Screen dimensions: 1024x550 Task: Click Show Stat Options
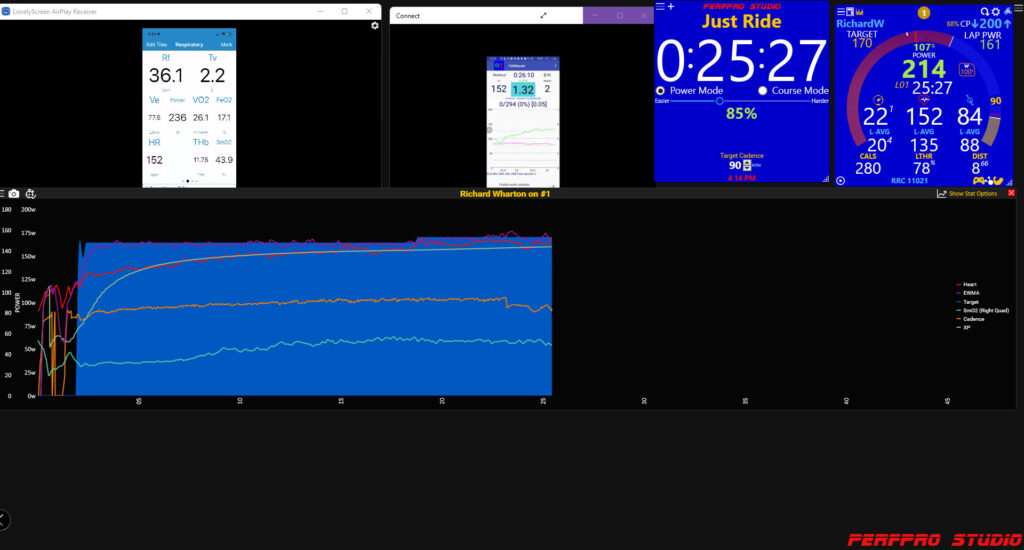[x=972, y=194]
